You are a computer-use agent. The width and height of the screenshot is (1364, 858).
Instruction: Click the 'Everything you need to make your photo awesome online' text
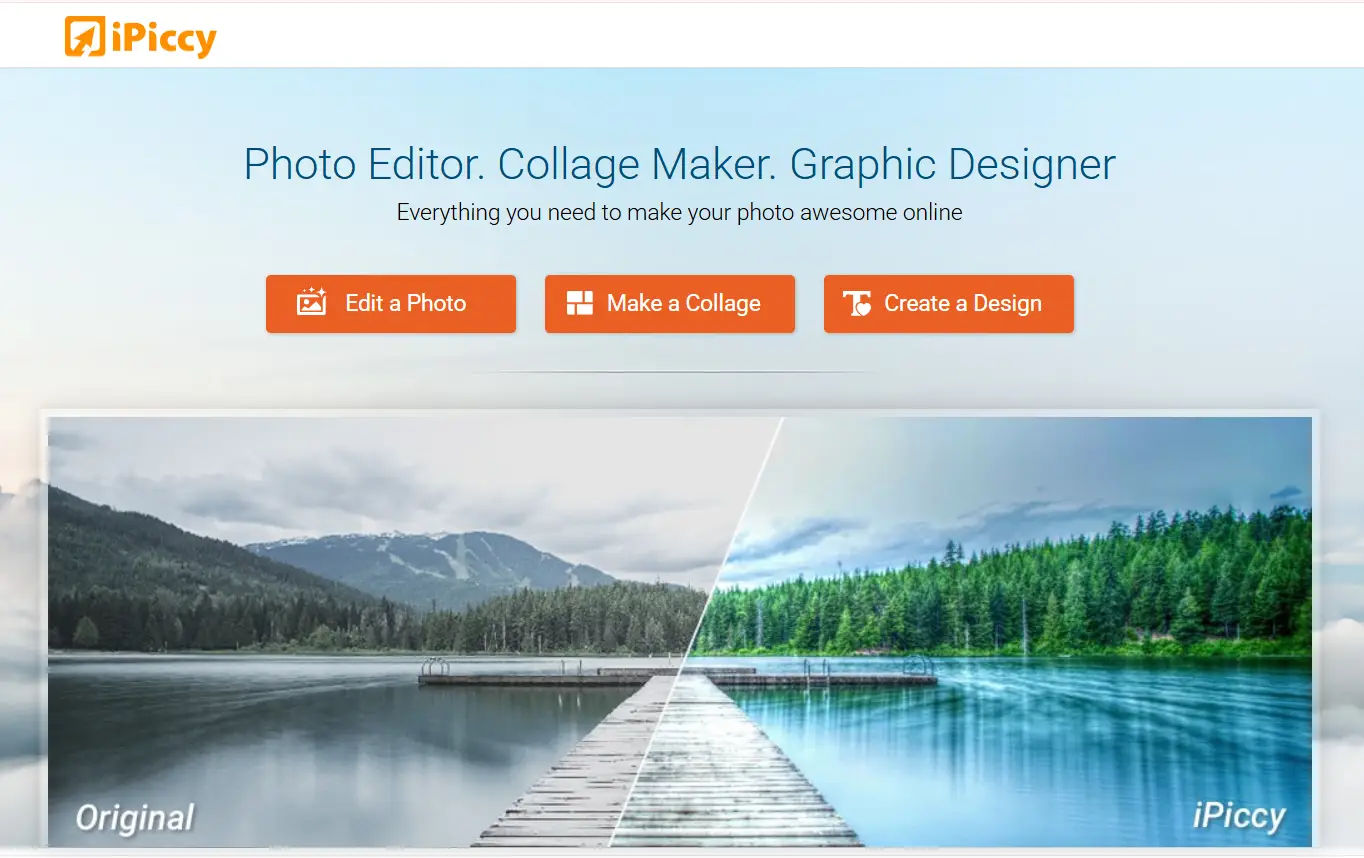[x=680, y=212]
